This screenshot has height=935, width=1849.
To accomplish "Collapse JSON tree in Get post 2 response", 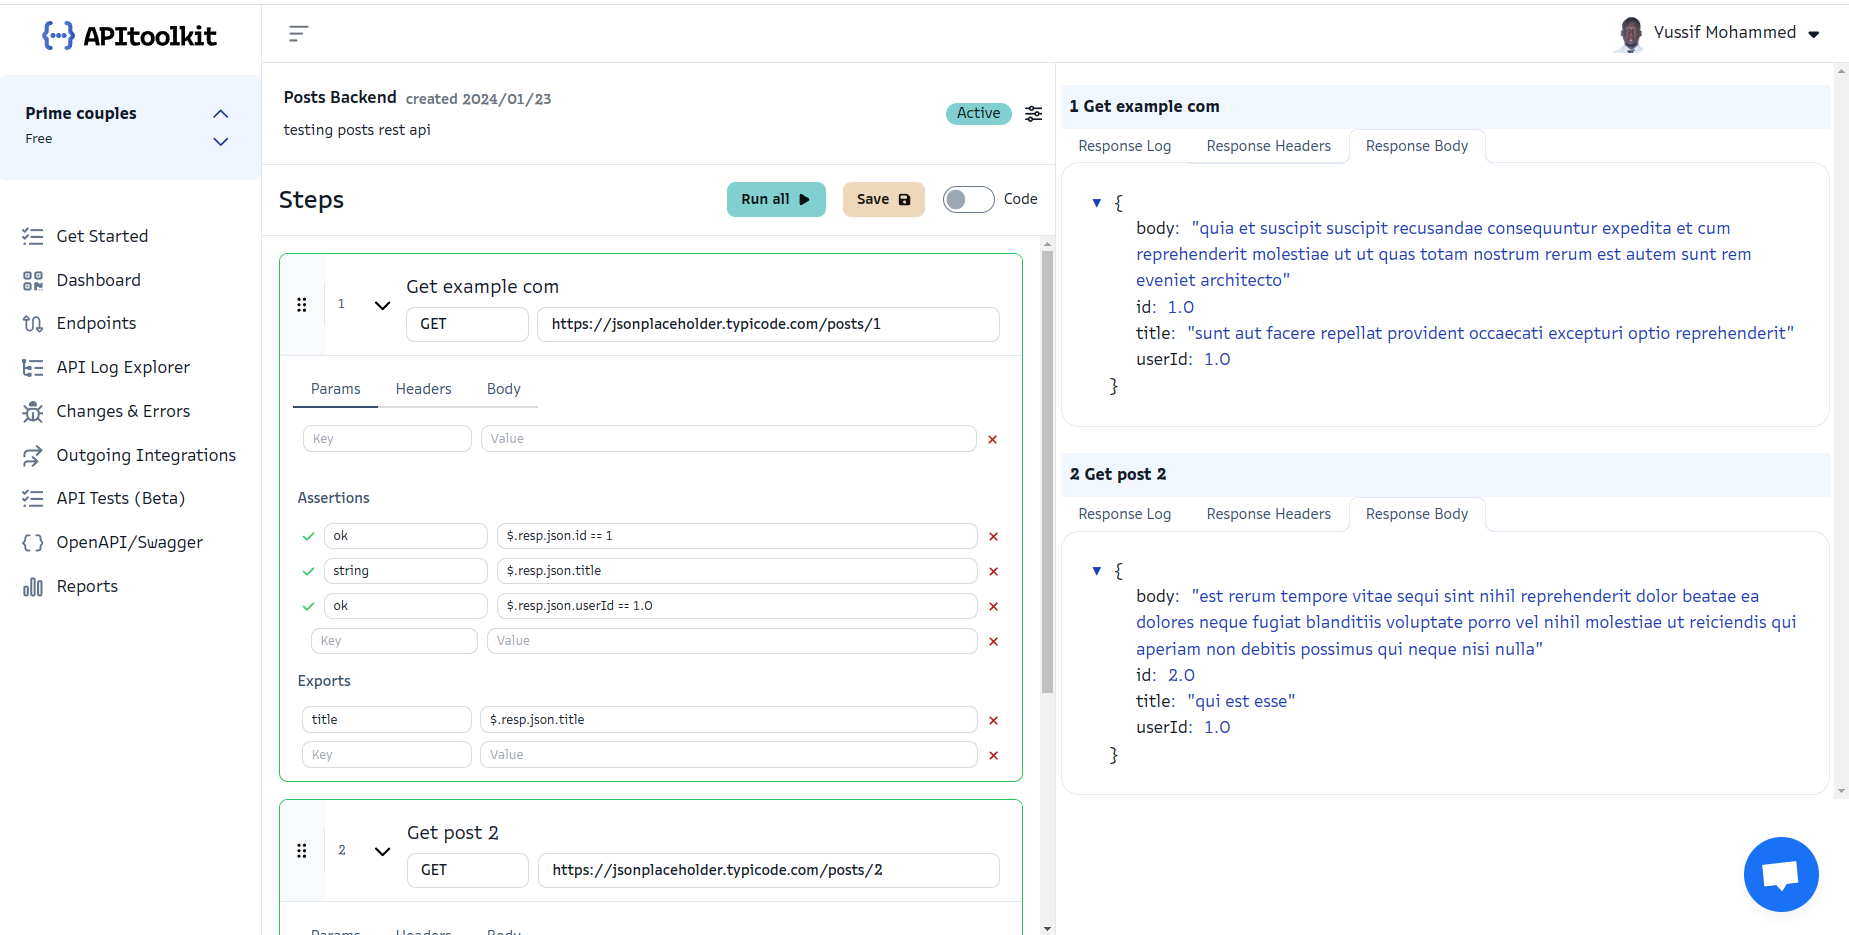I will point(1097,571).
